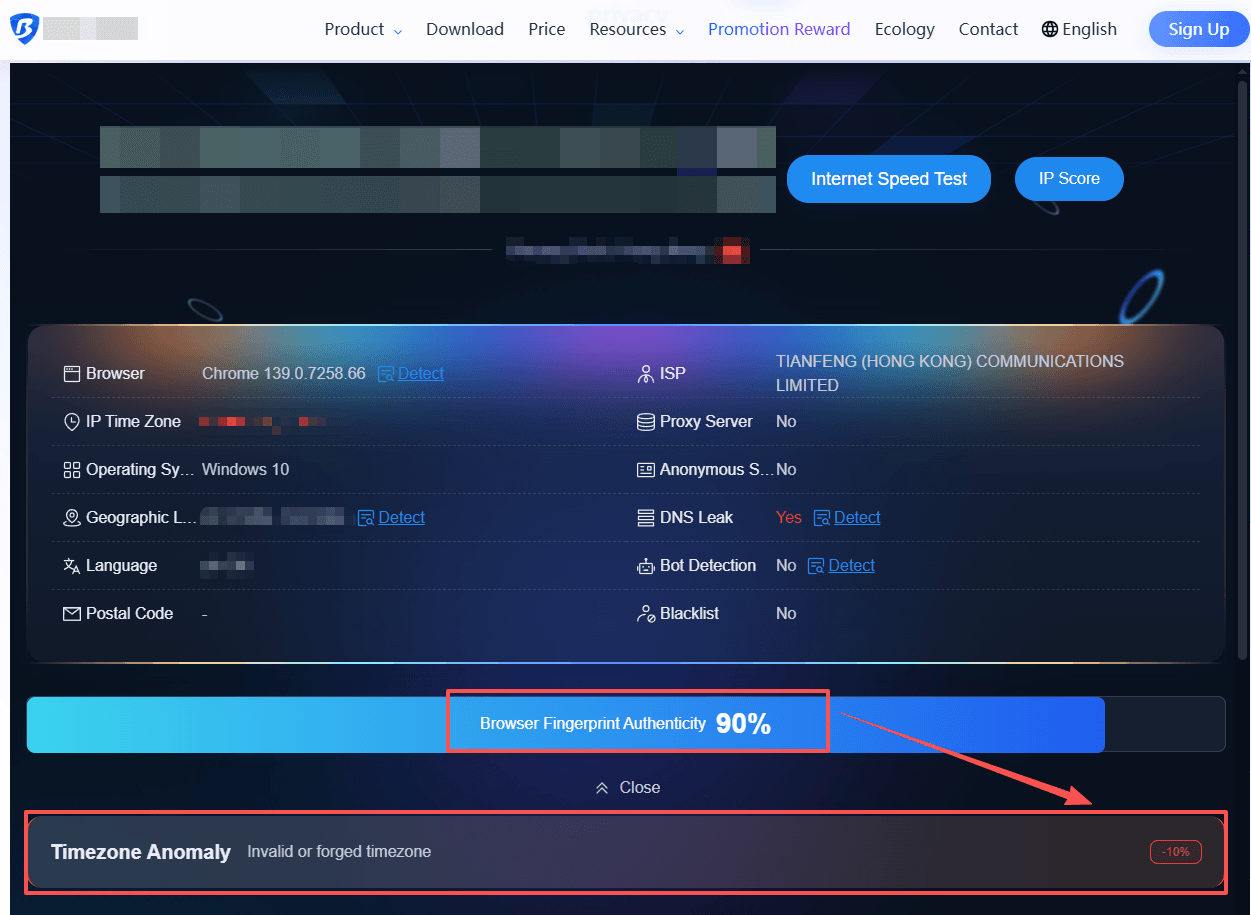This screenshot has width=1251, height=915.
Task: Click the globe language icon
Action: 1049,29
